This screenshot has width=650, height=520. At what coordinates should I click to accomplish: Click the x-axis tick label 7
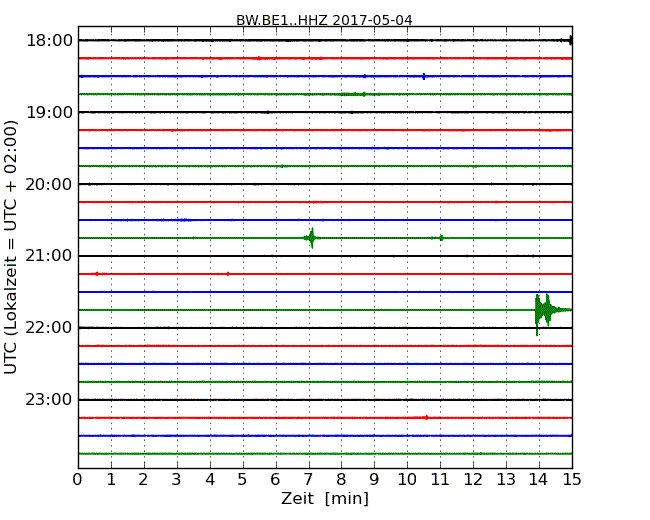click(308, 479)
